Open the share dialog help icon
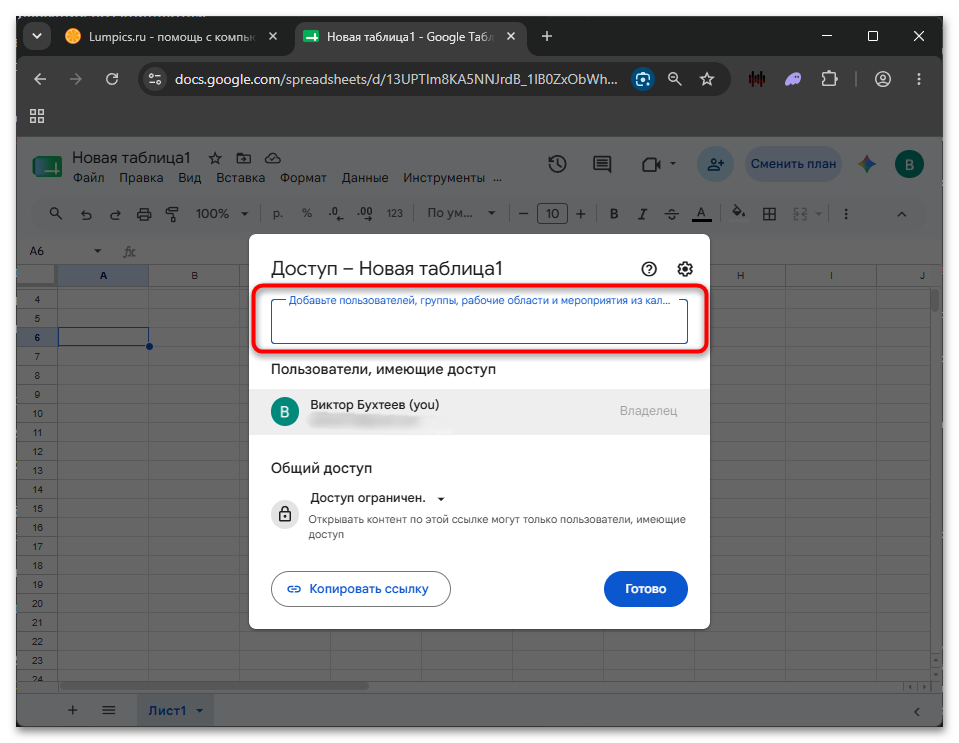The width and height of the screenshot is (959, 743). [649, 269]
